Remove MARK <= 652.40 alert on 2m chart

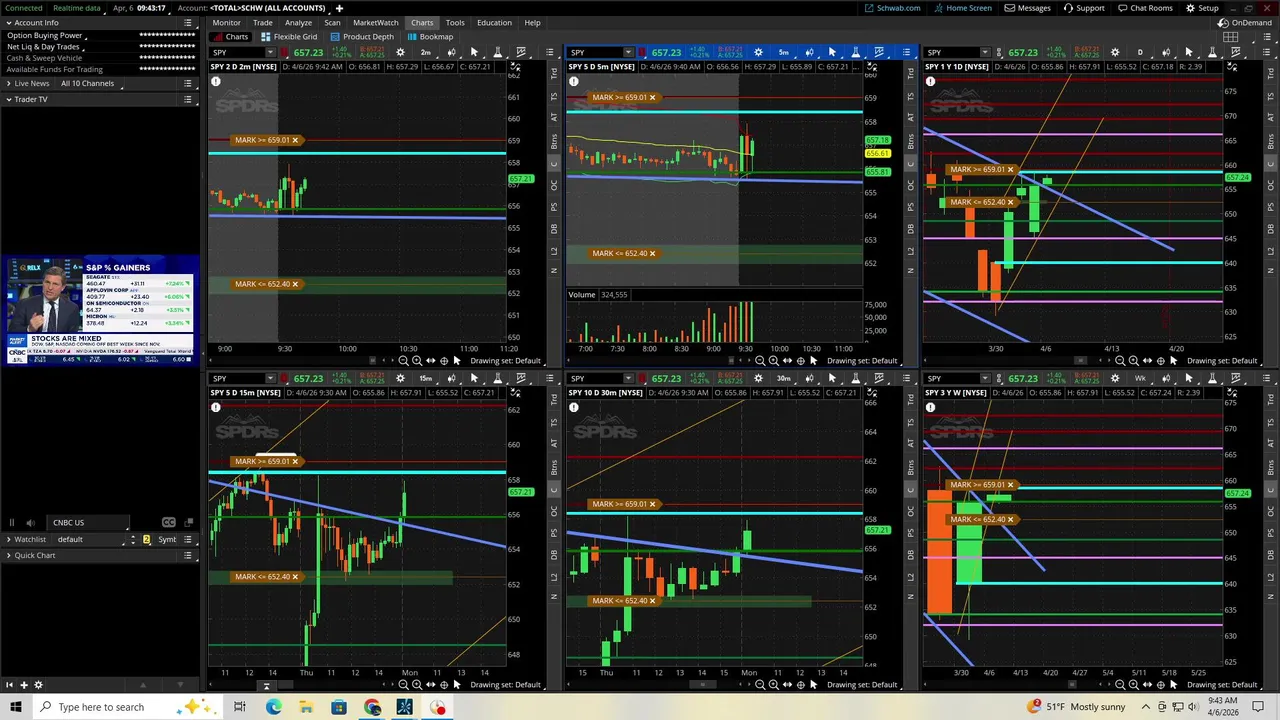click(295, 284)
